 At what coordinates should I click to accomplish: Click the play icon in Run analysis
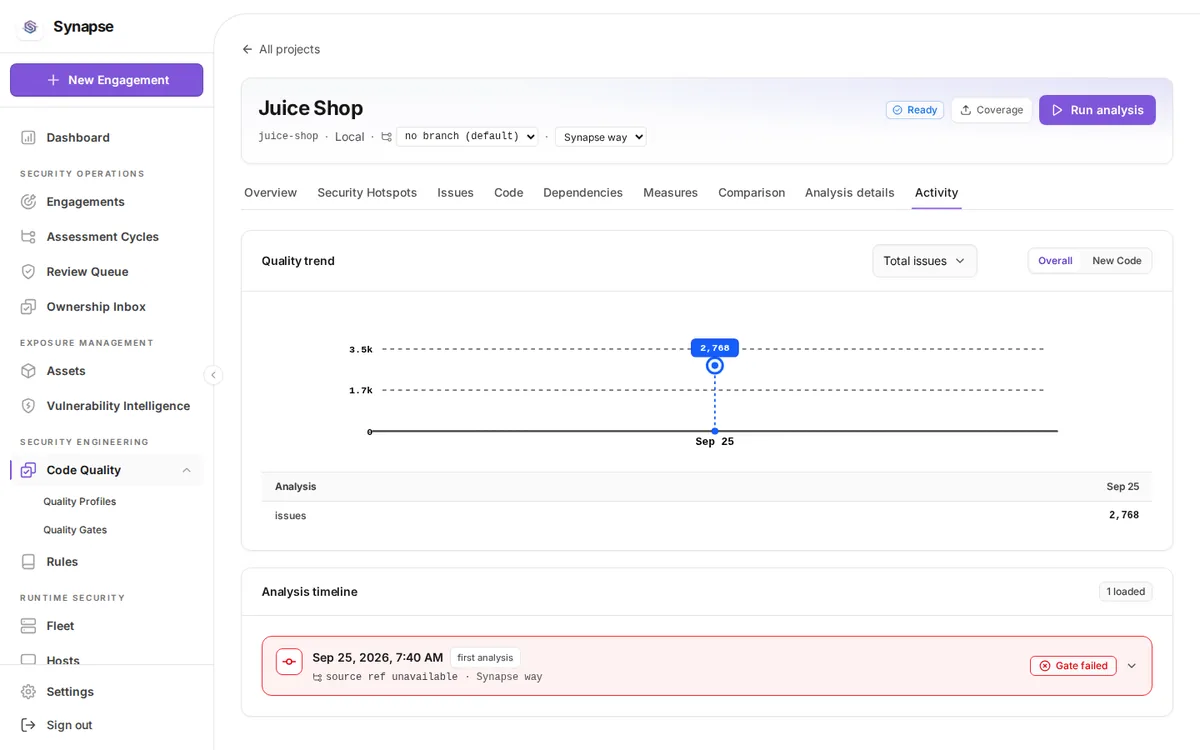[1057, 110]
